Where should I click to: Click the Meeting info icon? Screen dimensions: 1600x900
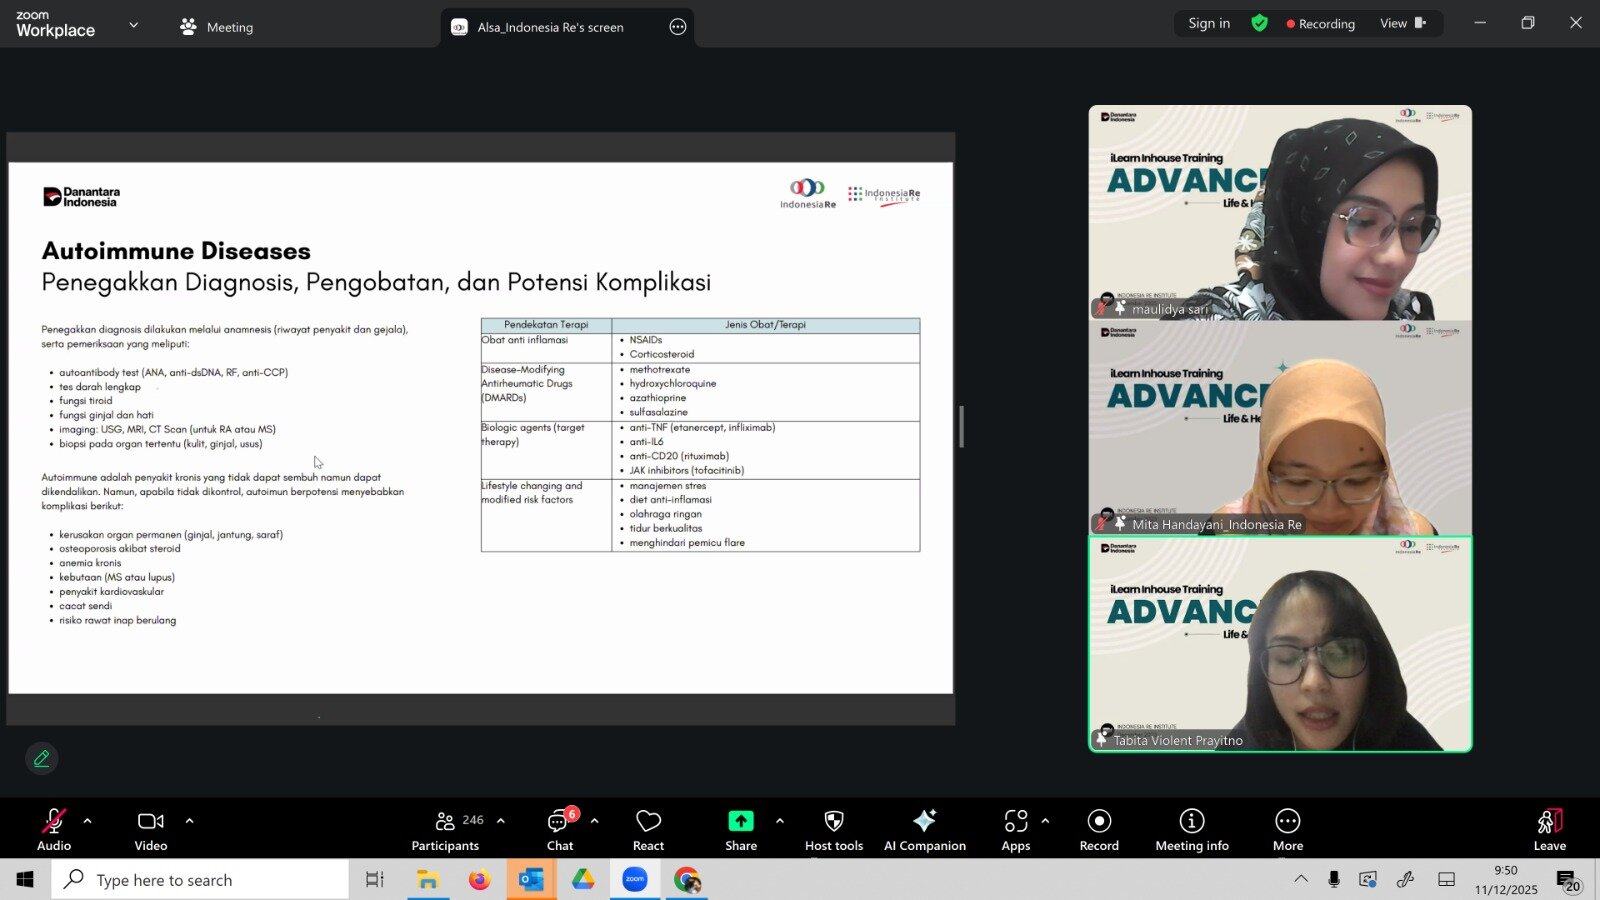[x=1191, y=830]
